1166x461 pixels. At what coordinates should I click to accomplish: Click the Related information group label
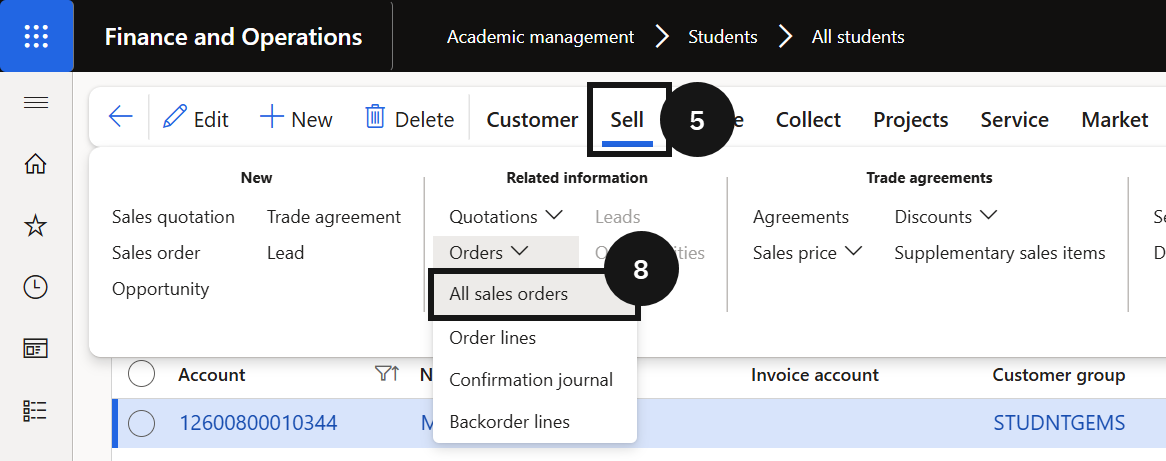click(577, 178)
